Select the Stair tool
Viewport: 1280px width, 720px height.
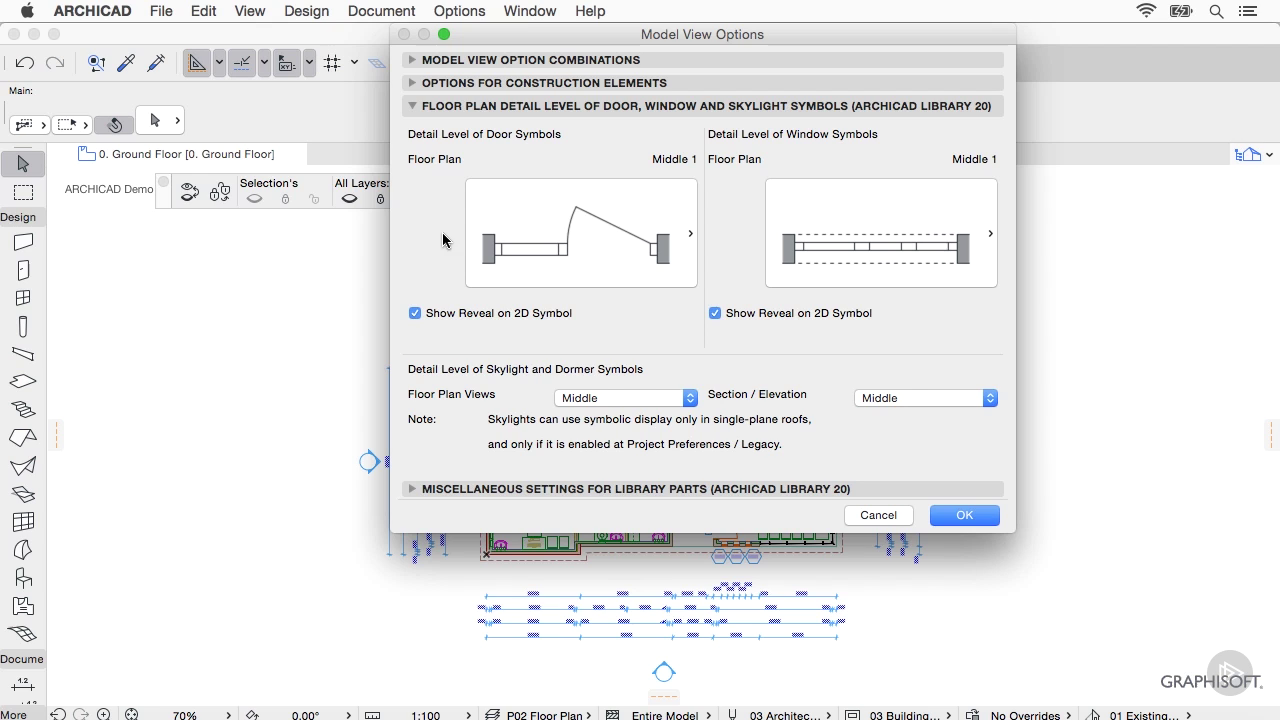pyautogui.click(x=23, y=410)
